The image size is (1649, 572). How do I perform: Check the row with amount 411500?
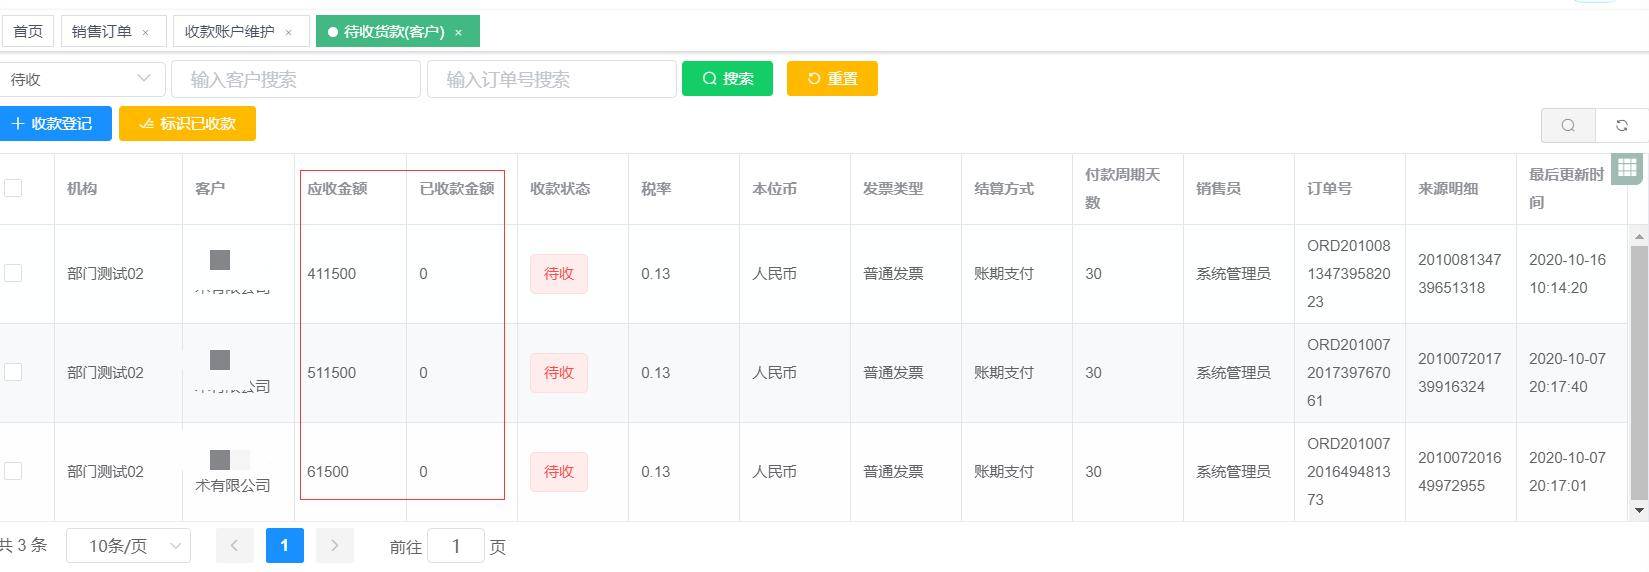click(13, 273)
